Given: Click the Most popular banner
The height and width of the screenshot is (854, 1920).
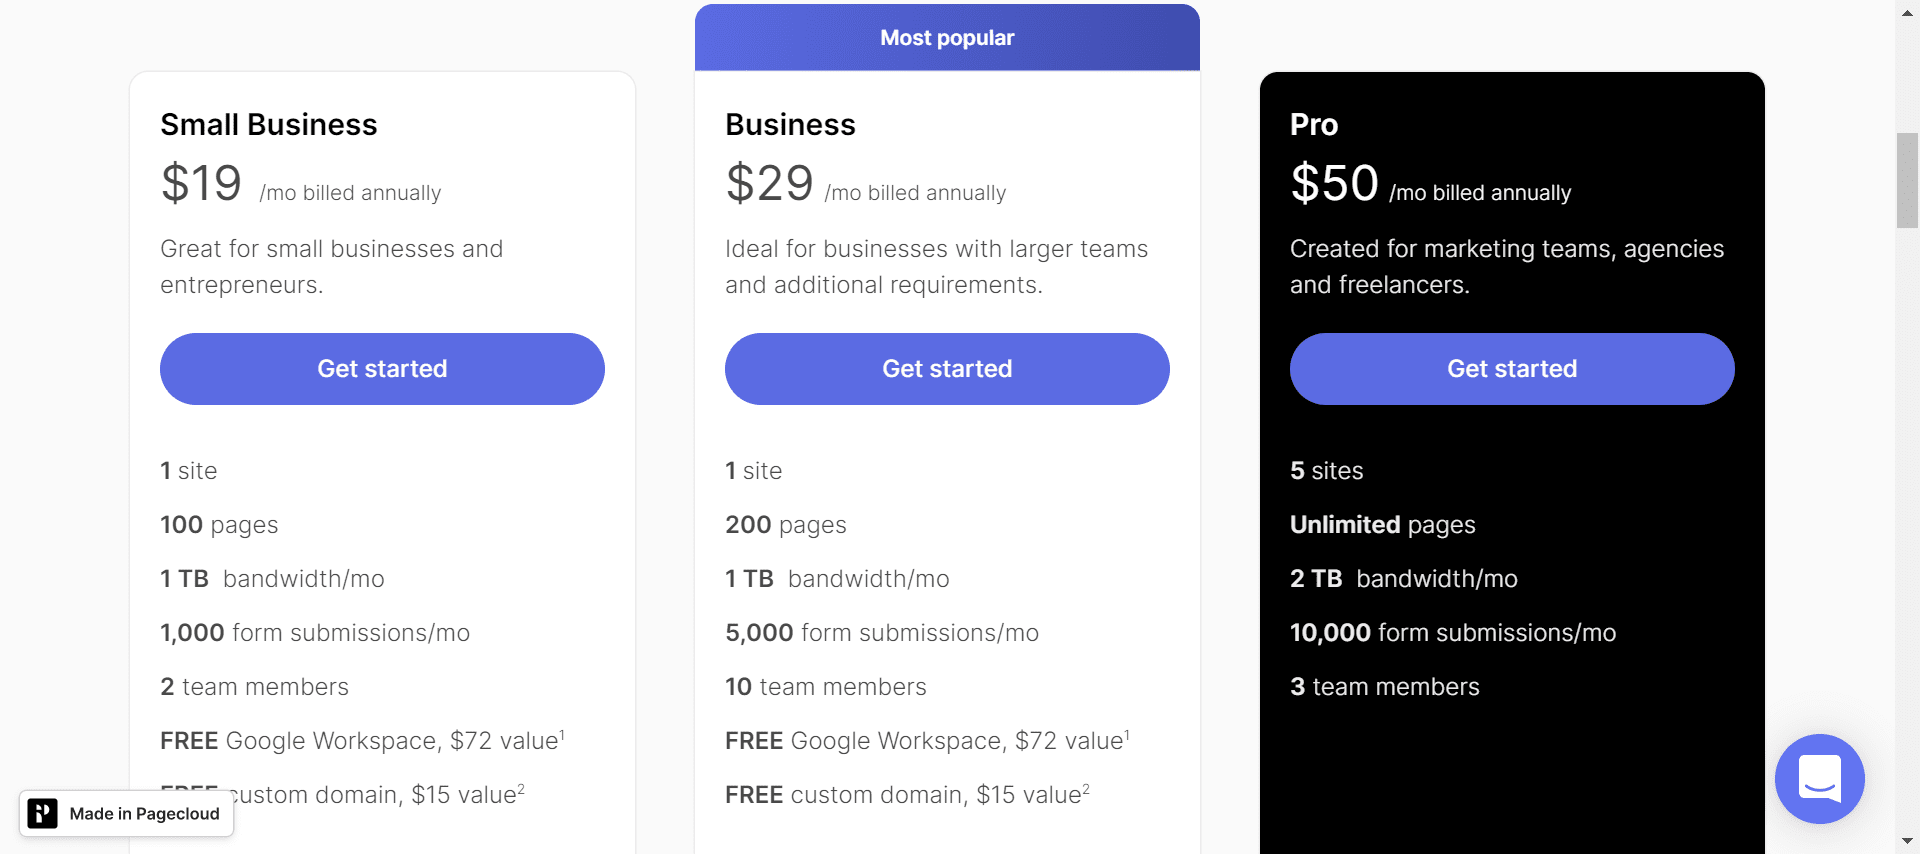Looking at the screenshot, I should (947, 37).
